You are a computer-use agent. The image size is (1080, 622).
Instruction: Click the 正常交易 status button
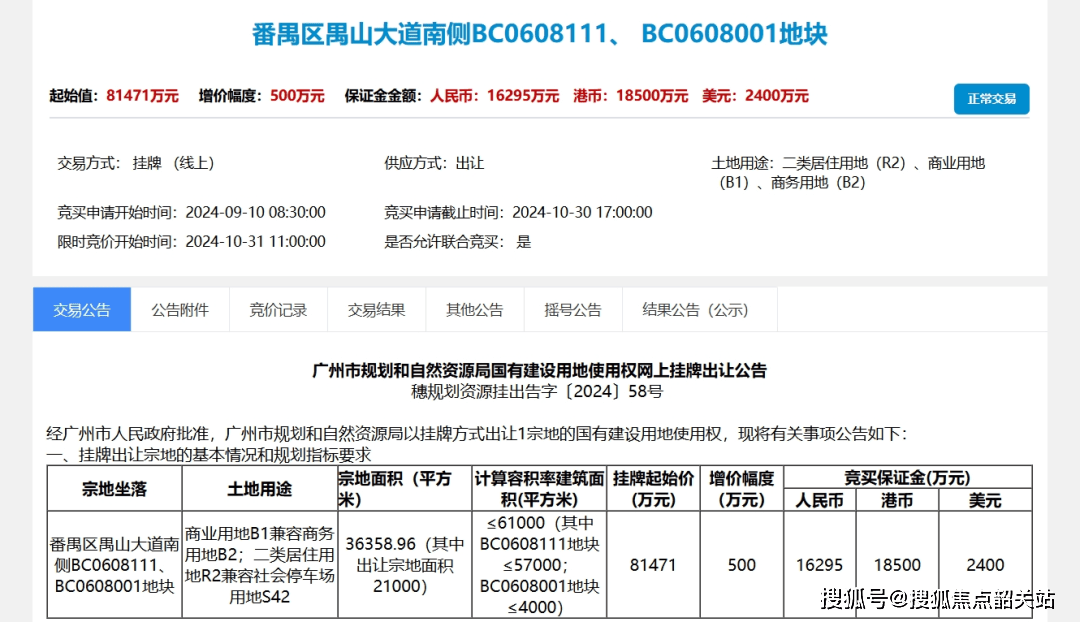991,99
